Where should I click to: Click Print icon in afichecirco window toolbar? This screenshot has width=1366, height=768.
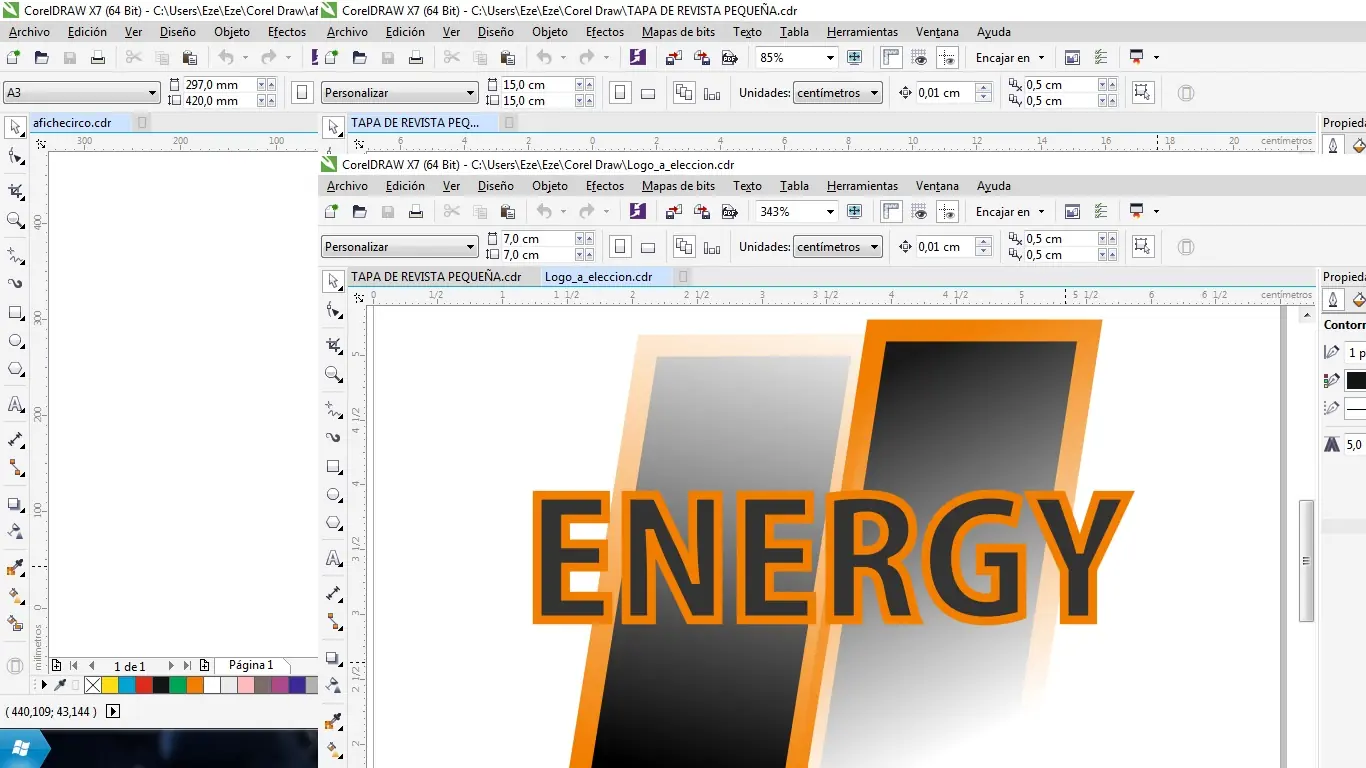[98, 58]
